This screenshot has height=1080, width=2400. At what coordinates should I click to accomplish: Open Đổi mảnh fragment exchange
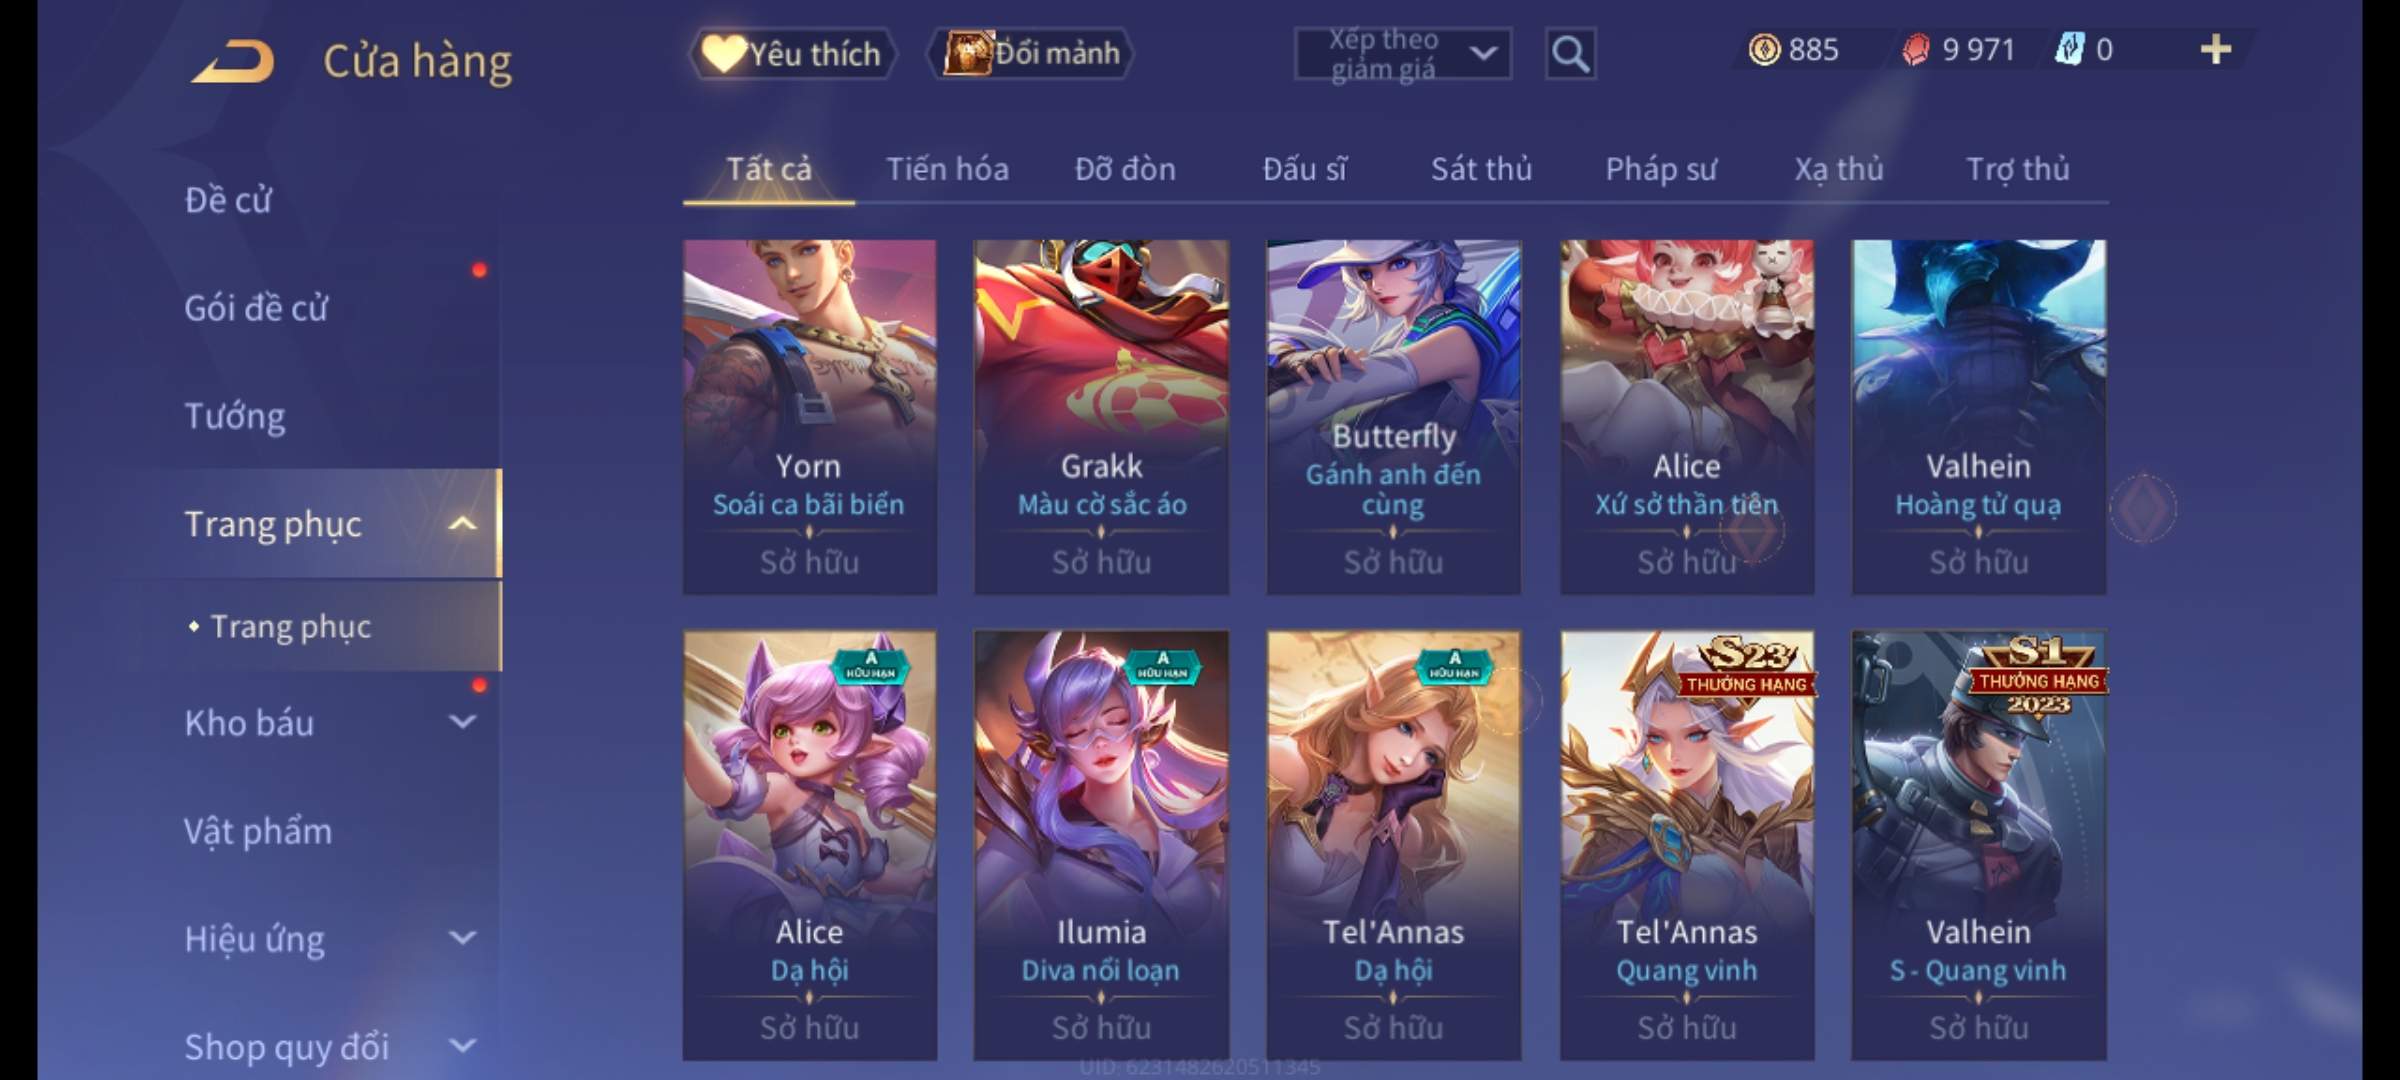[1031, 53]
